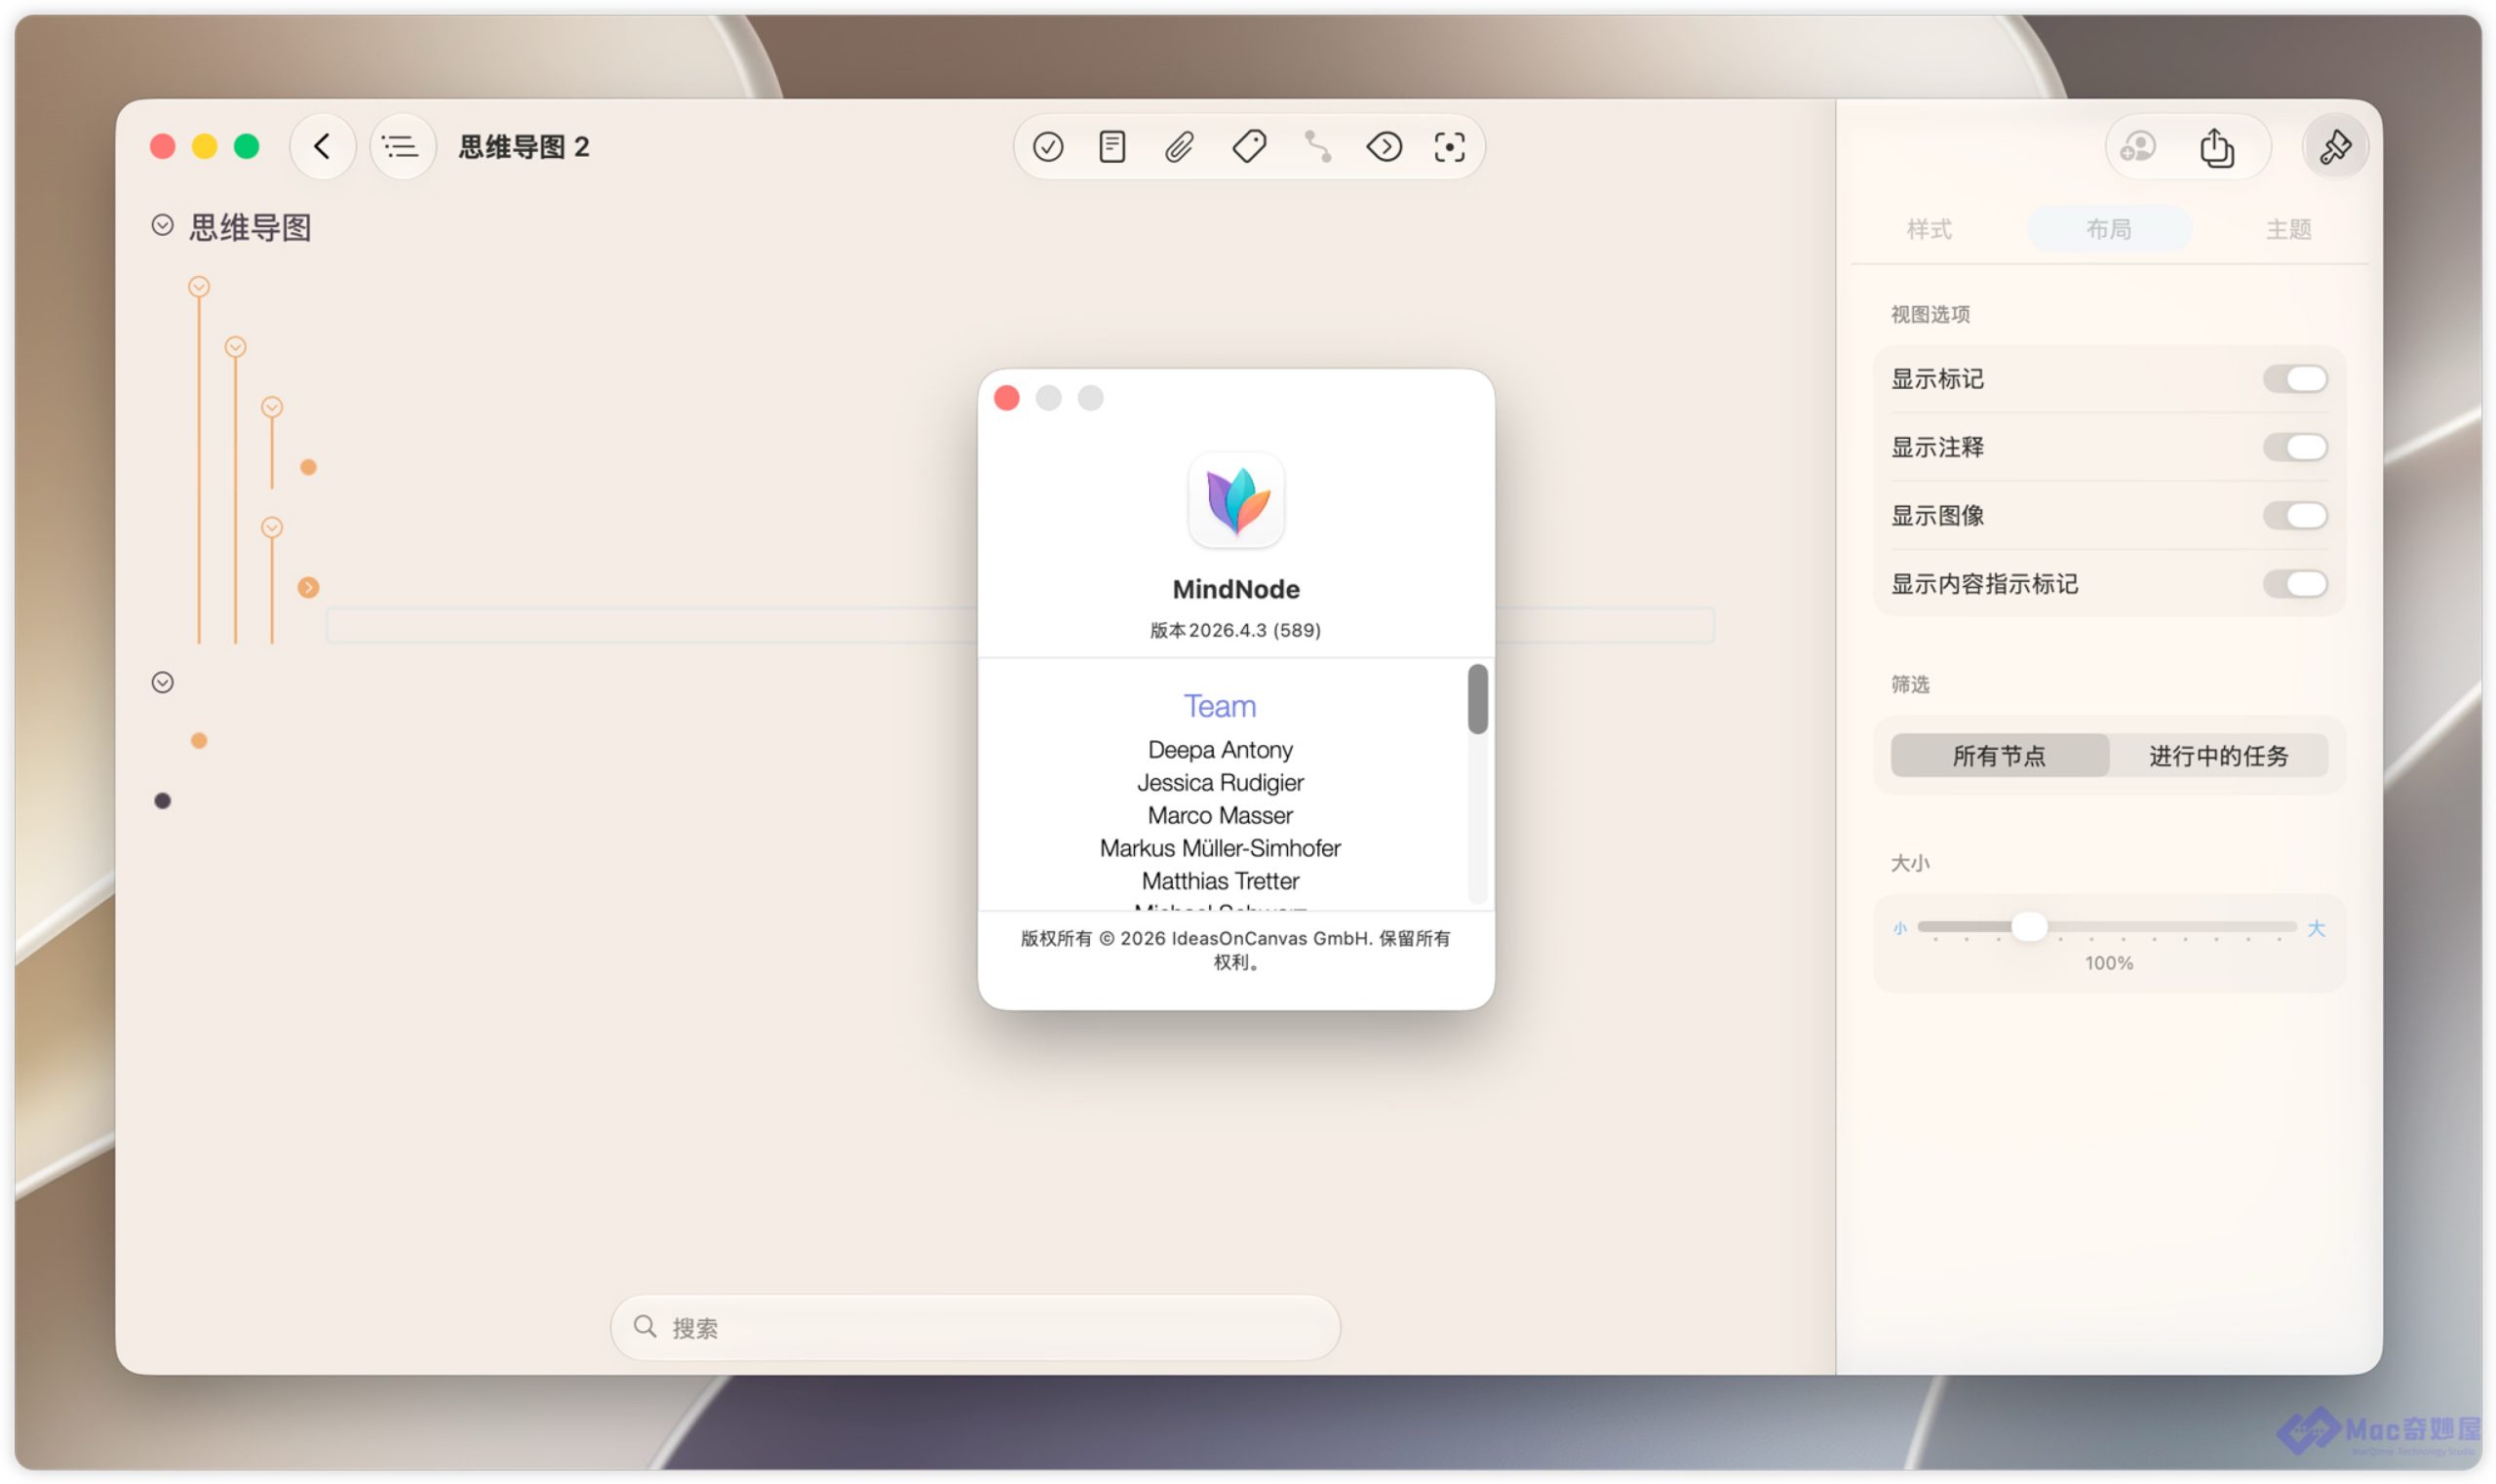The height and width of the screenshot is (1484, 2496).
Task: Click the 显示图像 label text
Action: tap(1937, 515)
